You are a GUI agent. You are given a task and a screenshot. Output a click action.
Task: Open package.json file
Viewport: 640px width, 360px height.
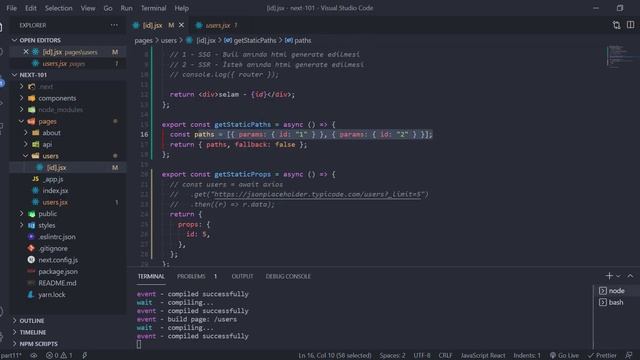[x=58, y=271]
